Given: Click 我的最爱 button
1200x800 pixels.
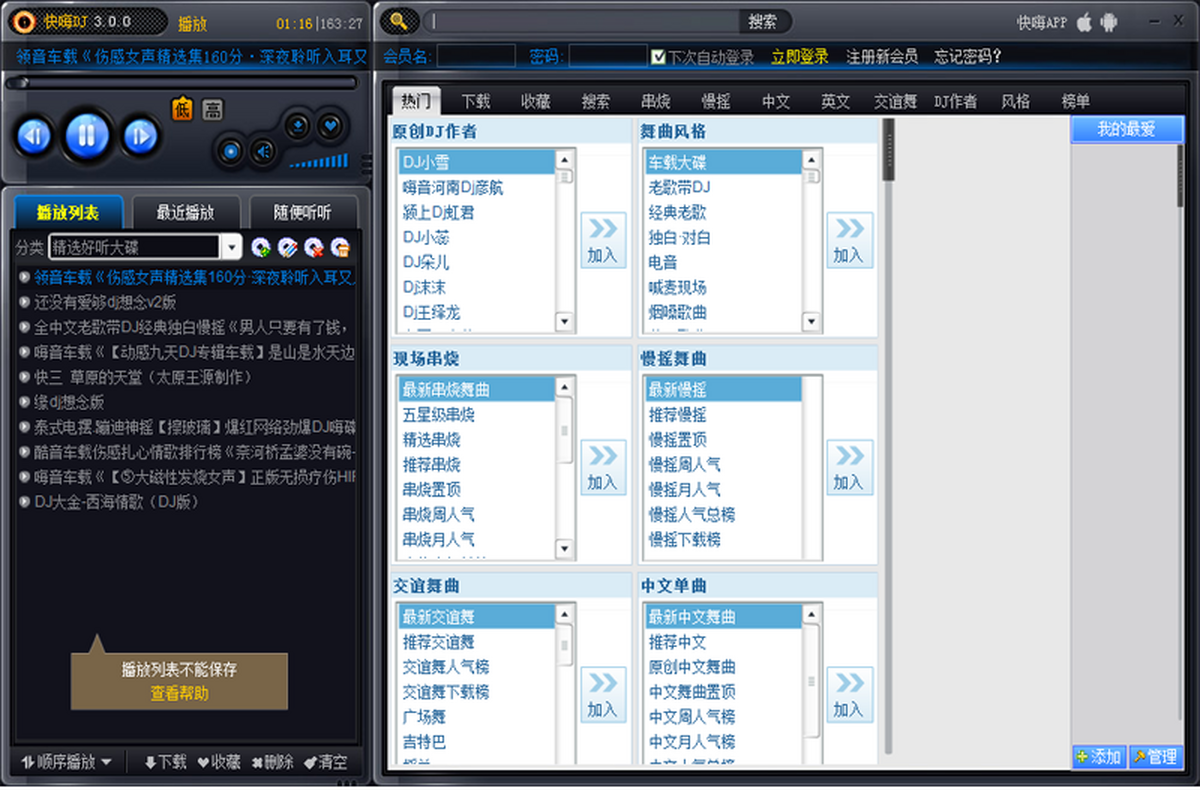Looking at the screenshot, I should pyautogui.click(x=1126, y=129).
